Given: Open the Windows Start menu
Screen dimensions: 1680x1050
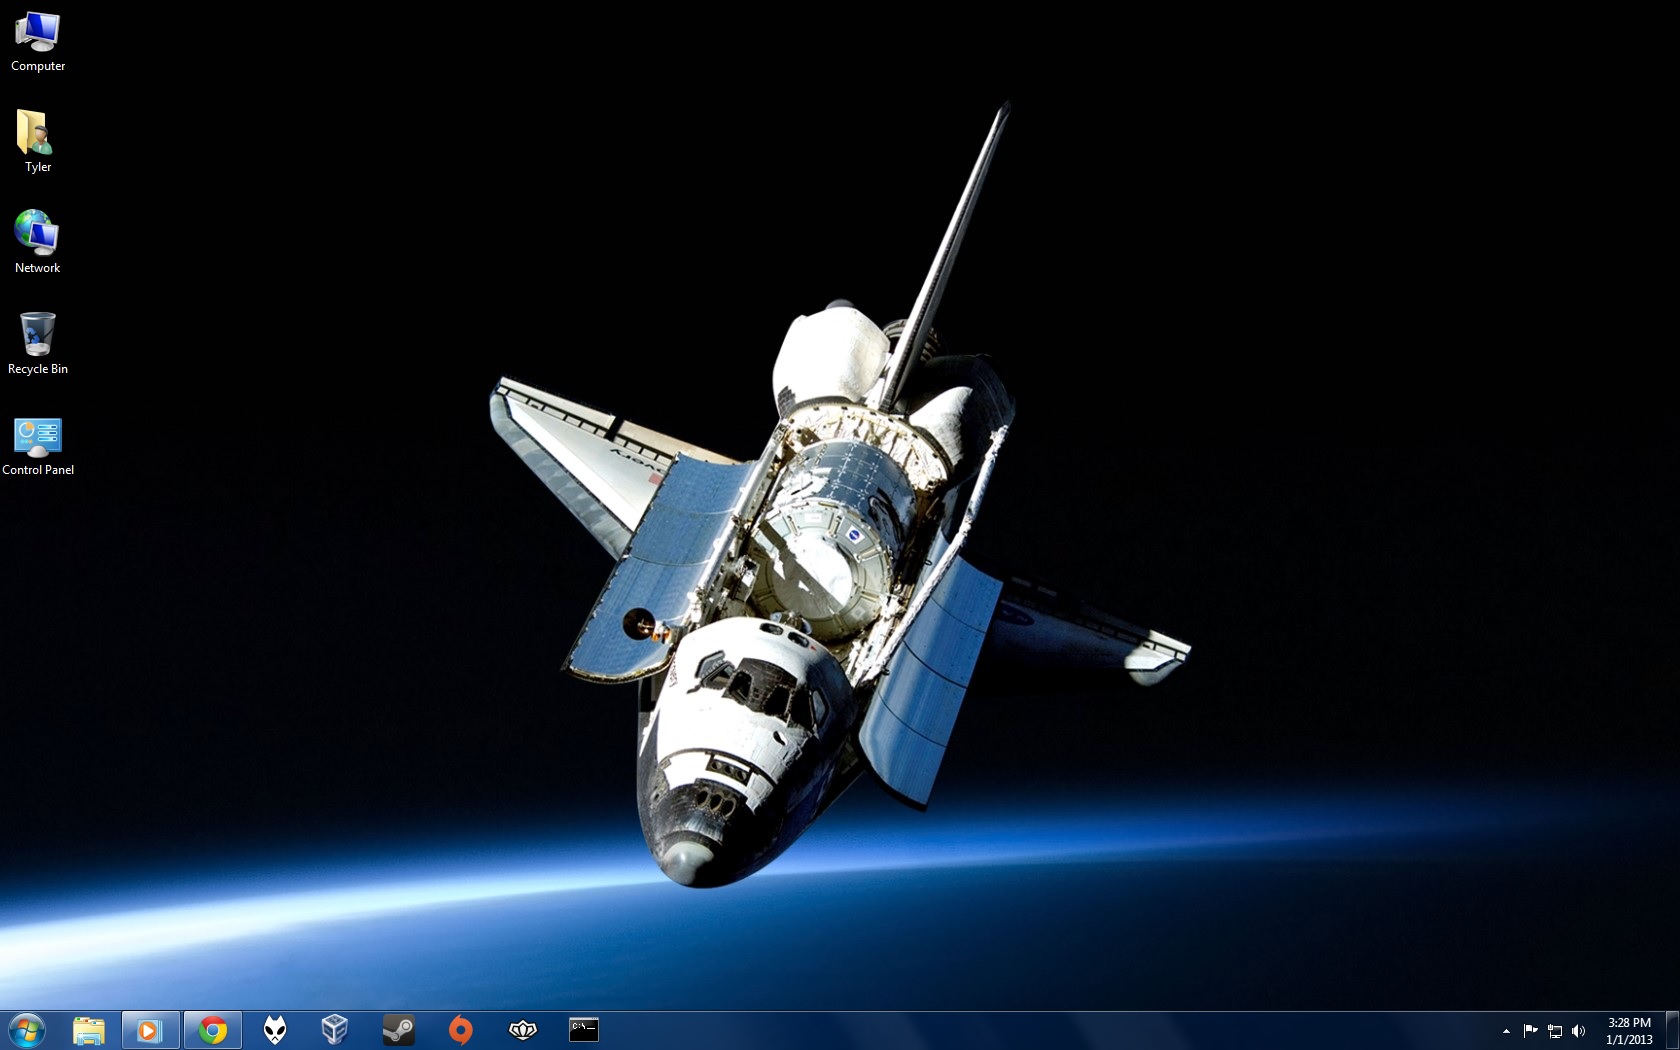Looking at the screenshot, I should (x=27, y=1030).
